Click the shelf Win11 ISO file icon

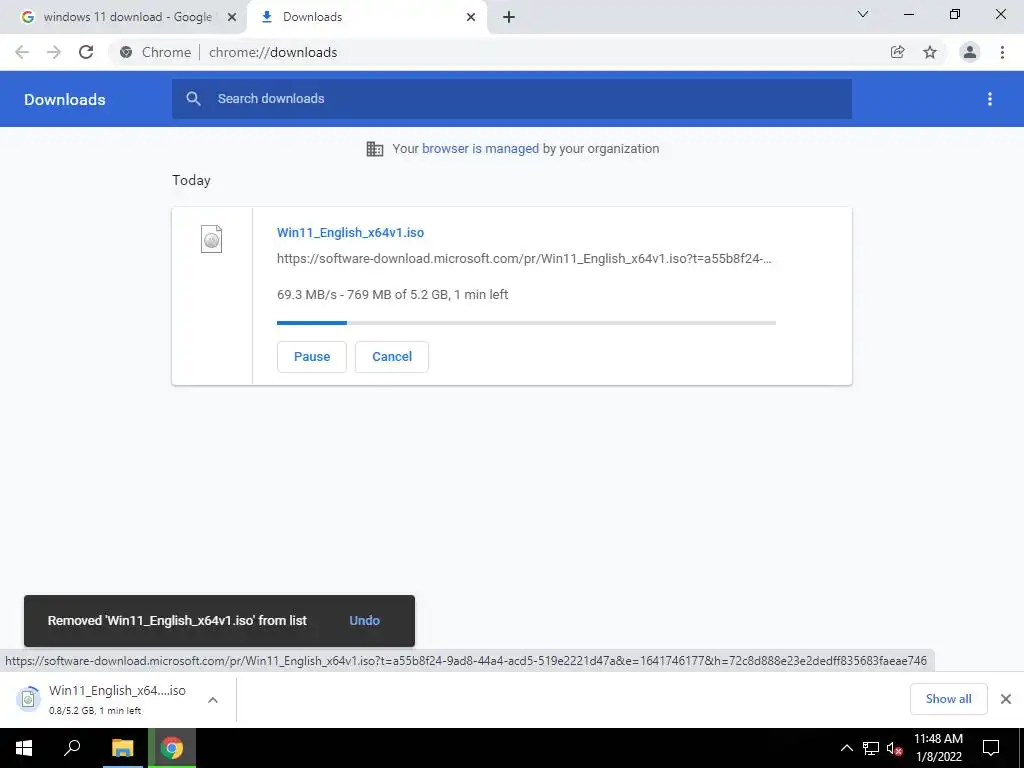[28, 699]
